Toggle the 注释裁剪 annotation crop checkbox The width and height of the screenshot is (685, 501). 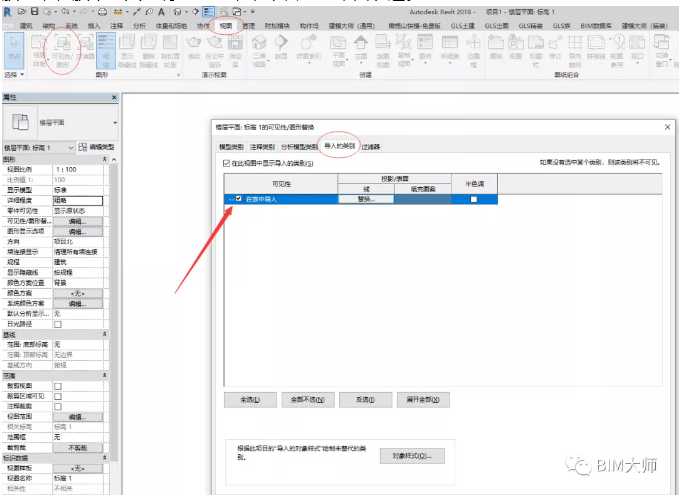pyautogui.click(x=58, y=407)
